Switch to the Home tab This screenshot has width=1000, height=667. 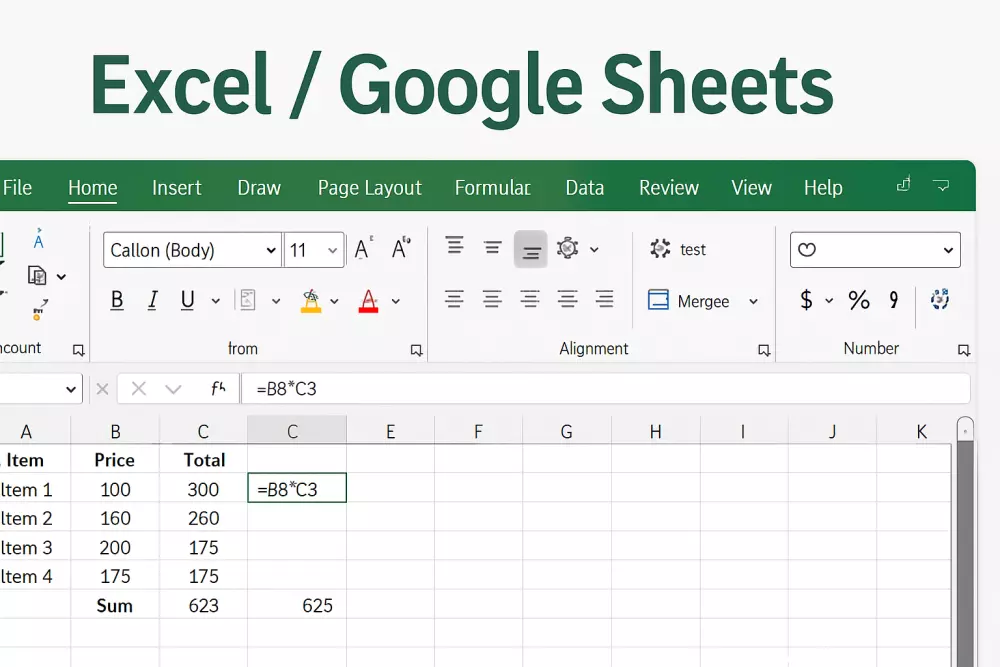92,187
